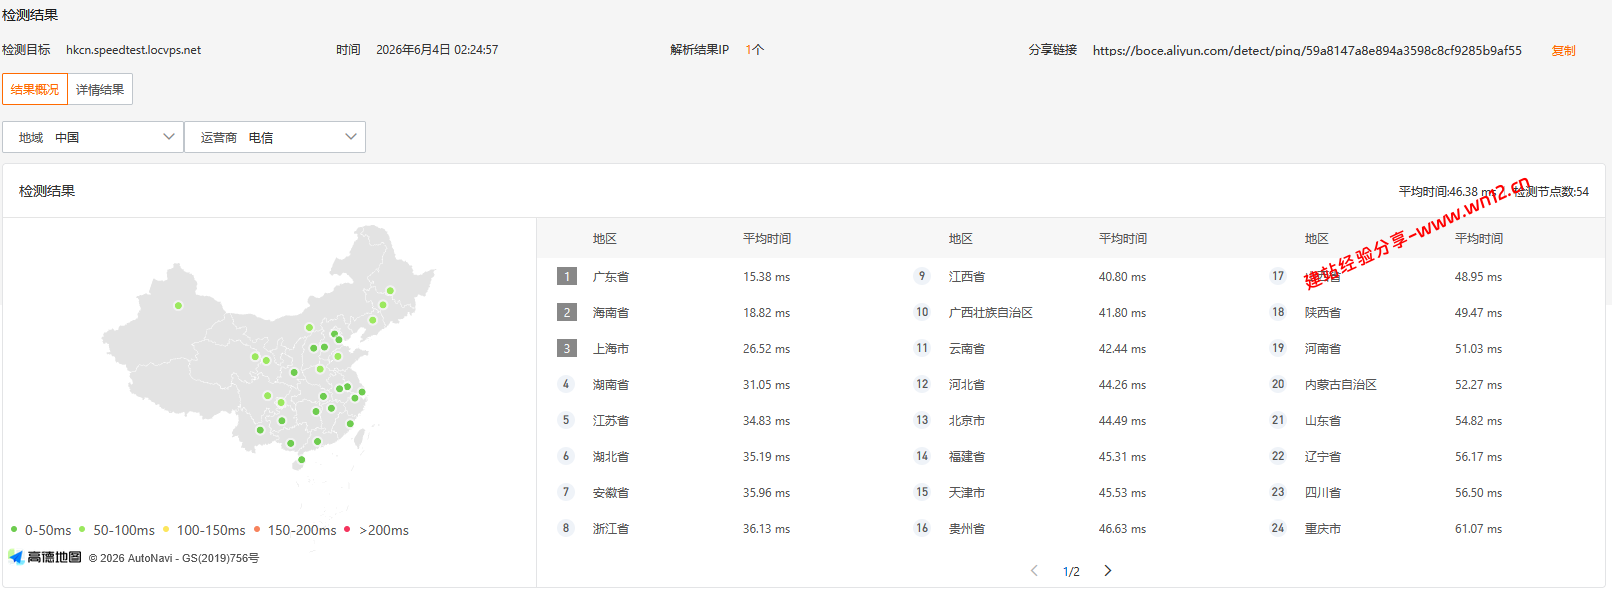Screen dimensions: 1612x597
Task: Click rank badge 24 for 重庆市
Action: click(1278, 528)
